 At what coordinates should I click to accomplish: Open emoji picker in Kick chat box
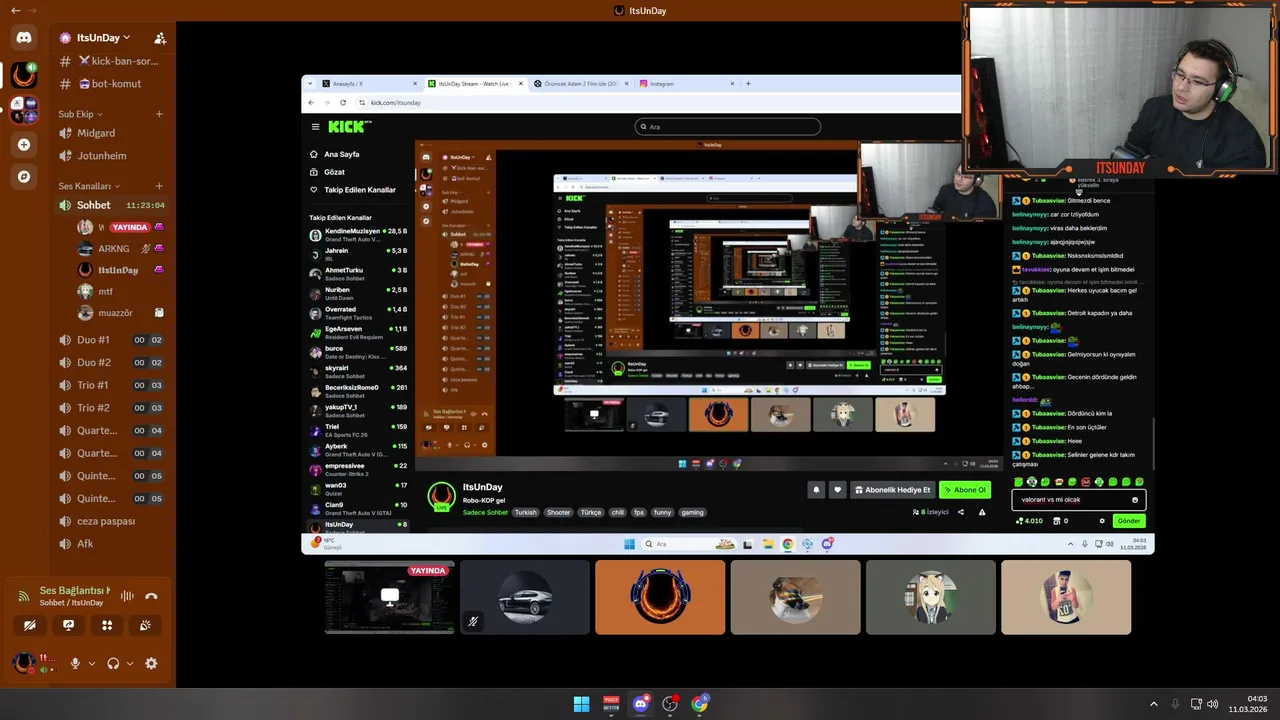pyautogui.click(x=1134, y=500)
